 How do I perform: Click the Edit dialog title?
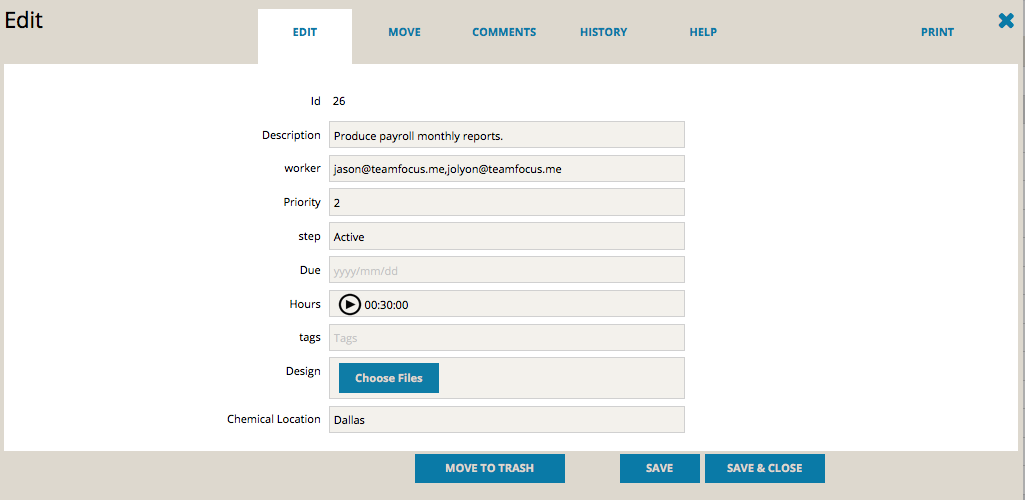24,20
